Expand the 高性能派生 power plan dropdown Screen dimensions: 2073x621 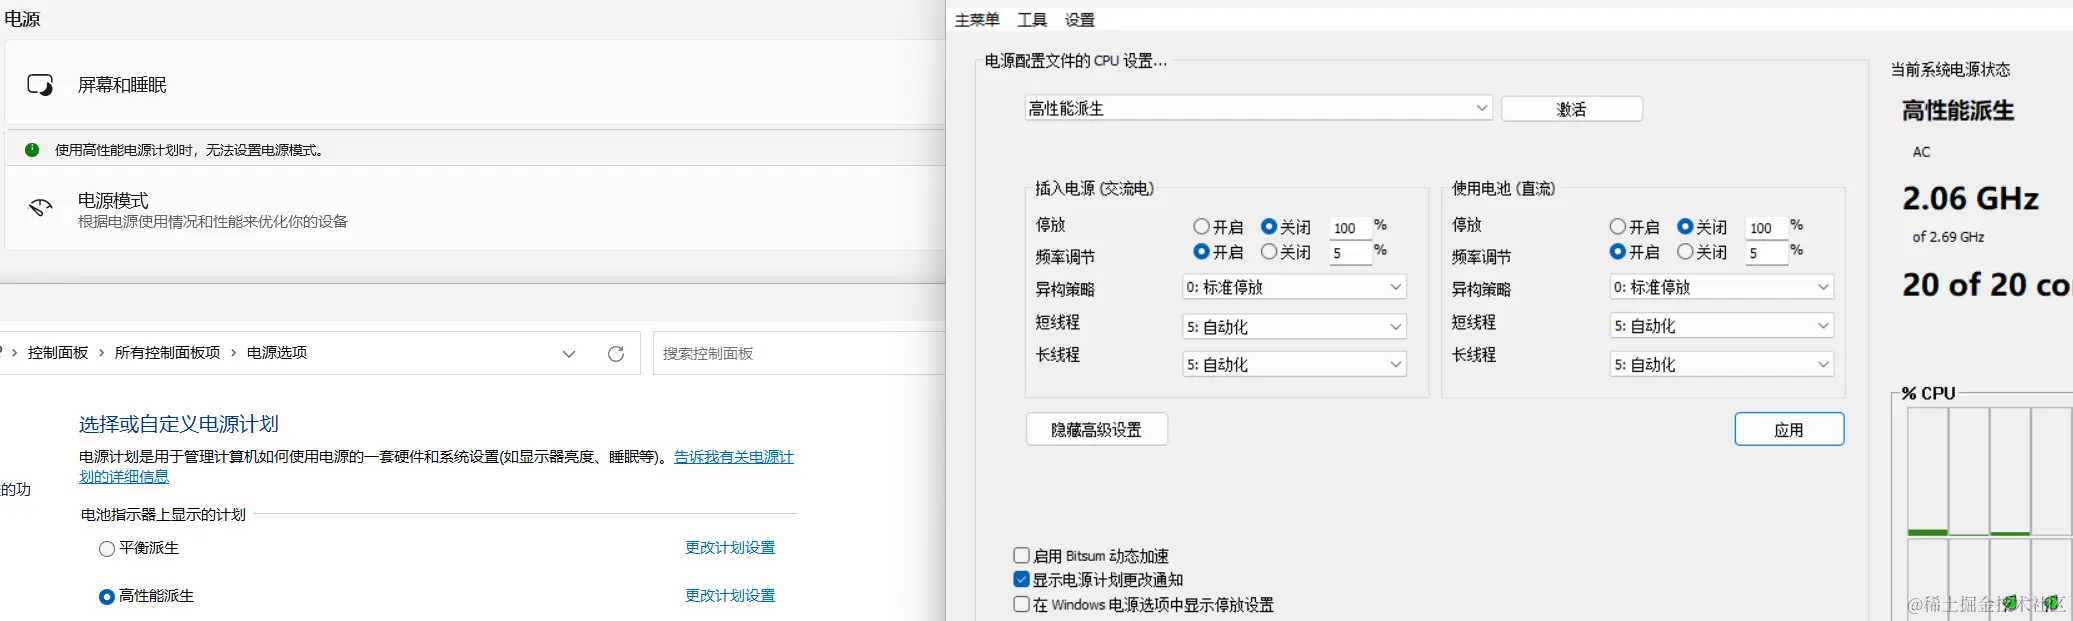point(1259,108)
